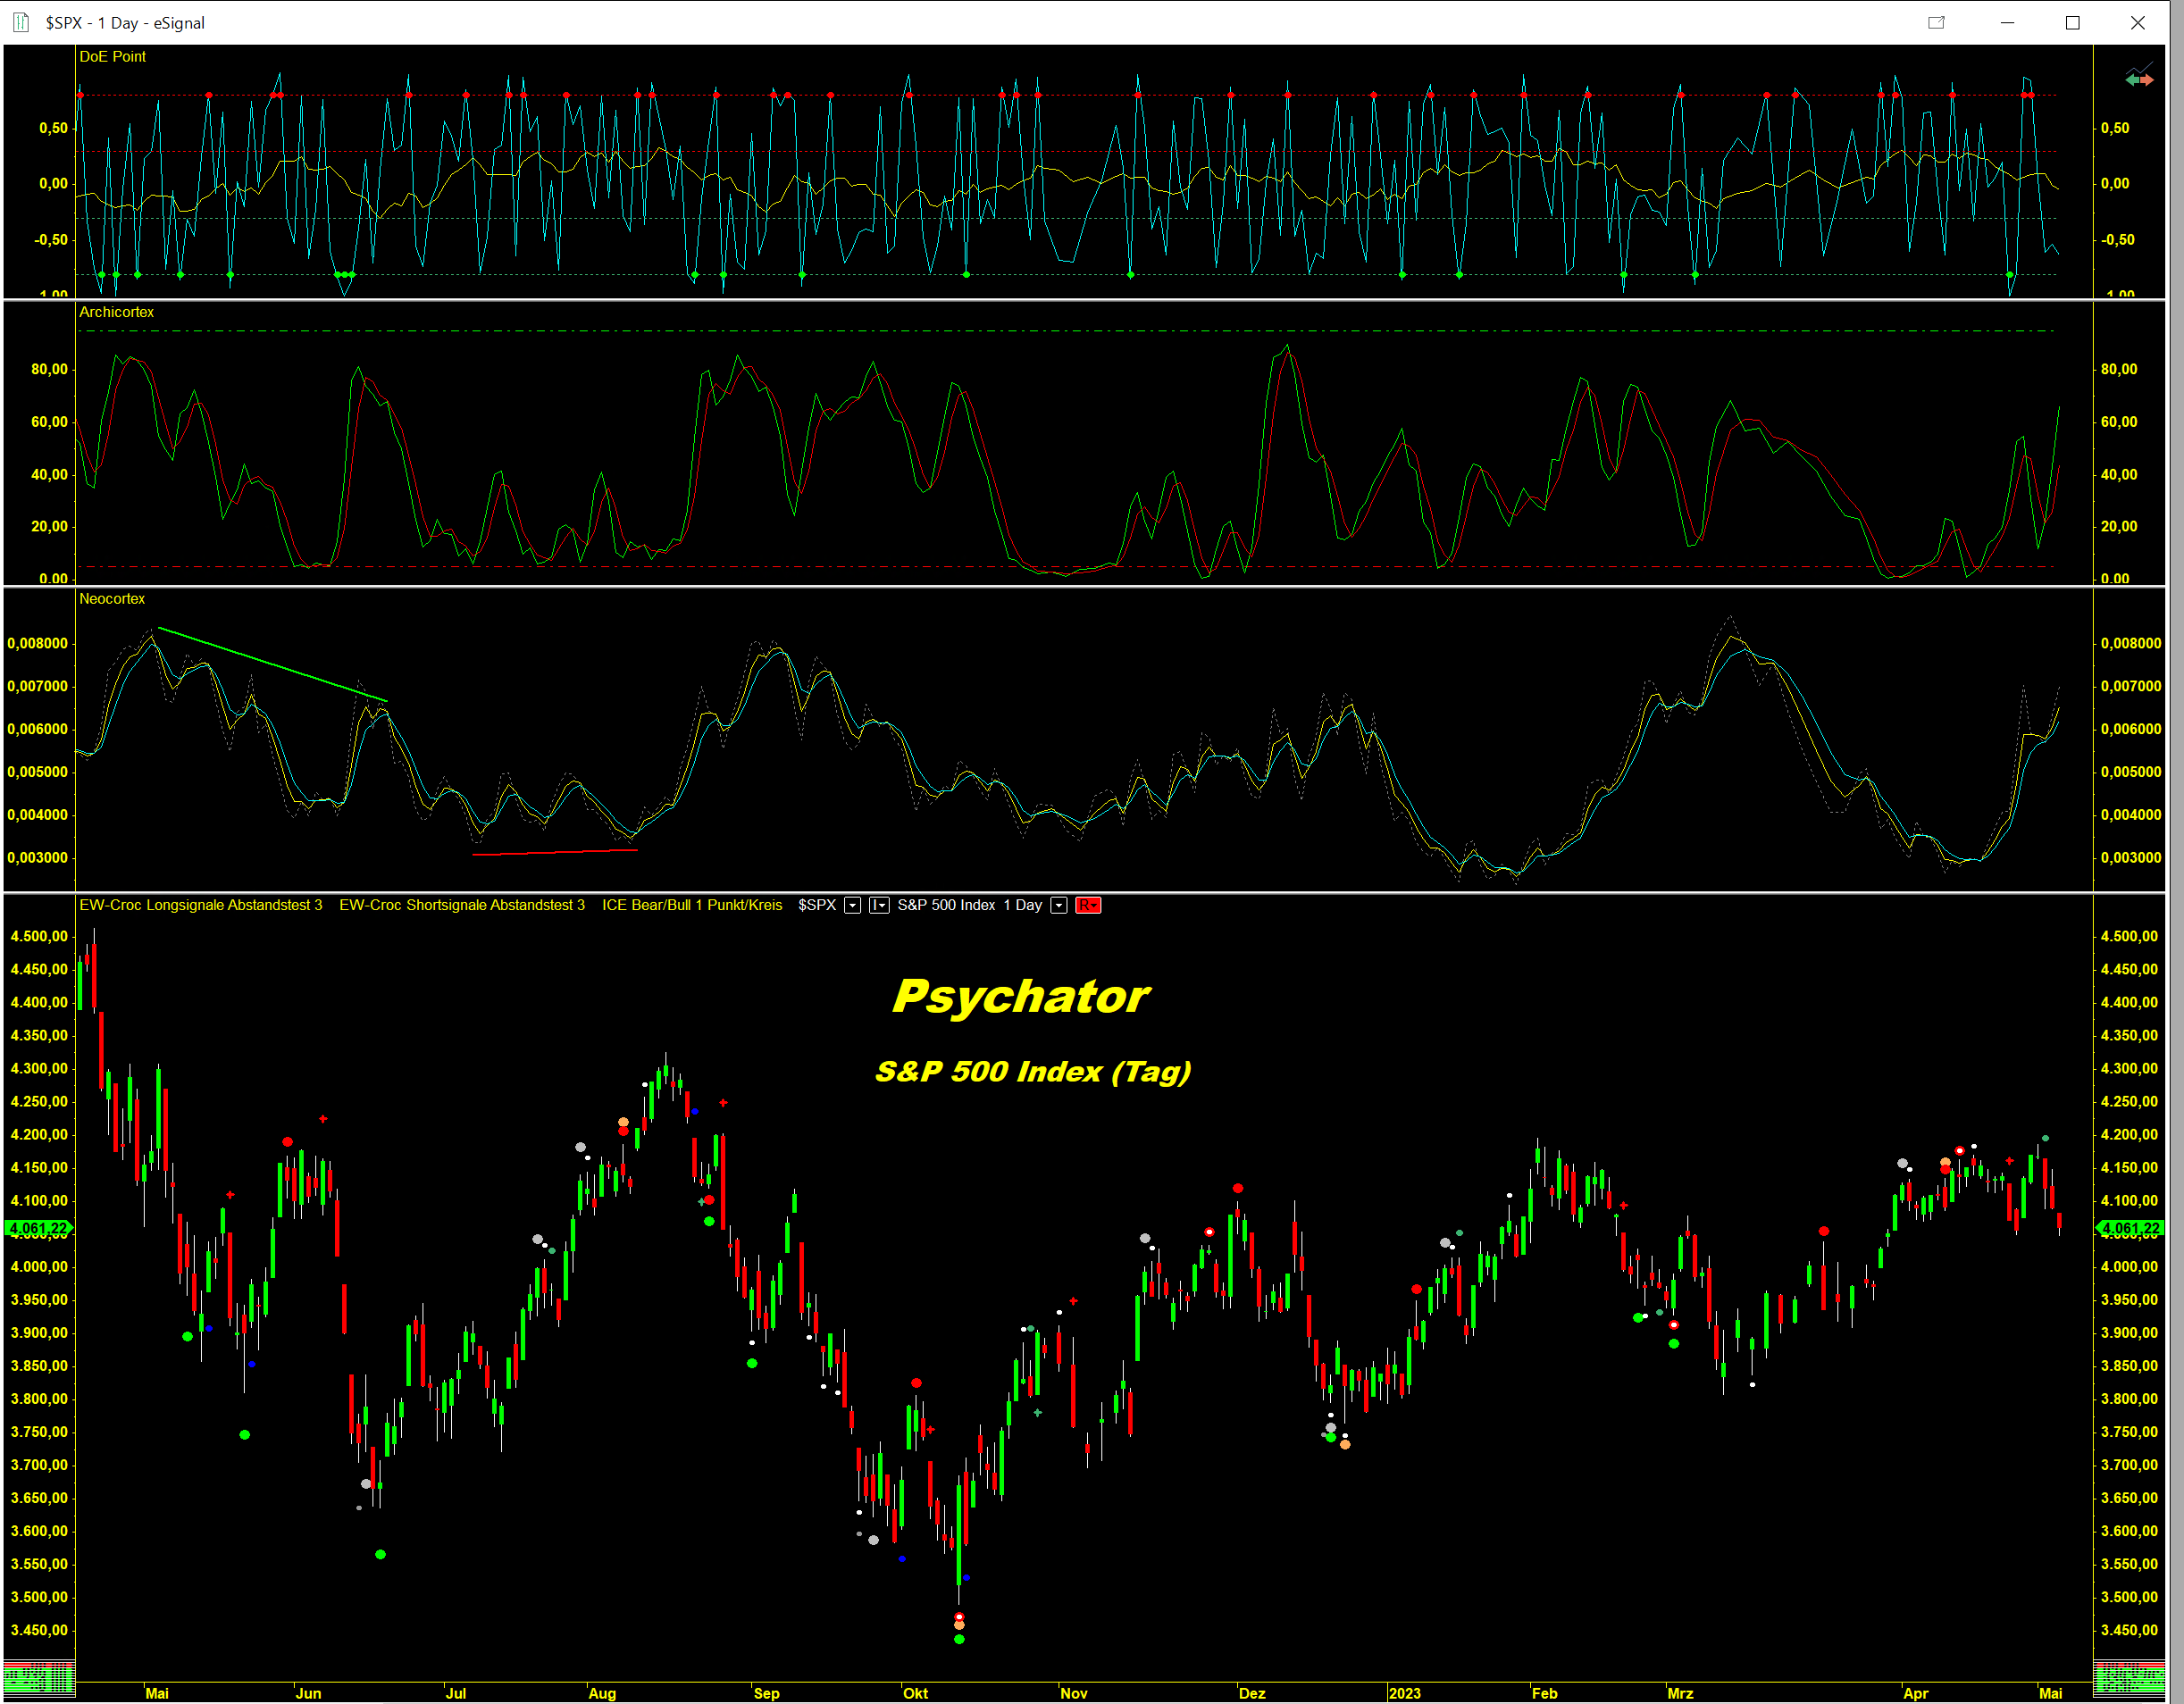Image resolution: width=2184 pixels, height=1704 pixels.
Task: Open the $SPX symbol dropdown arrow
Action: (852, 905)
